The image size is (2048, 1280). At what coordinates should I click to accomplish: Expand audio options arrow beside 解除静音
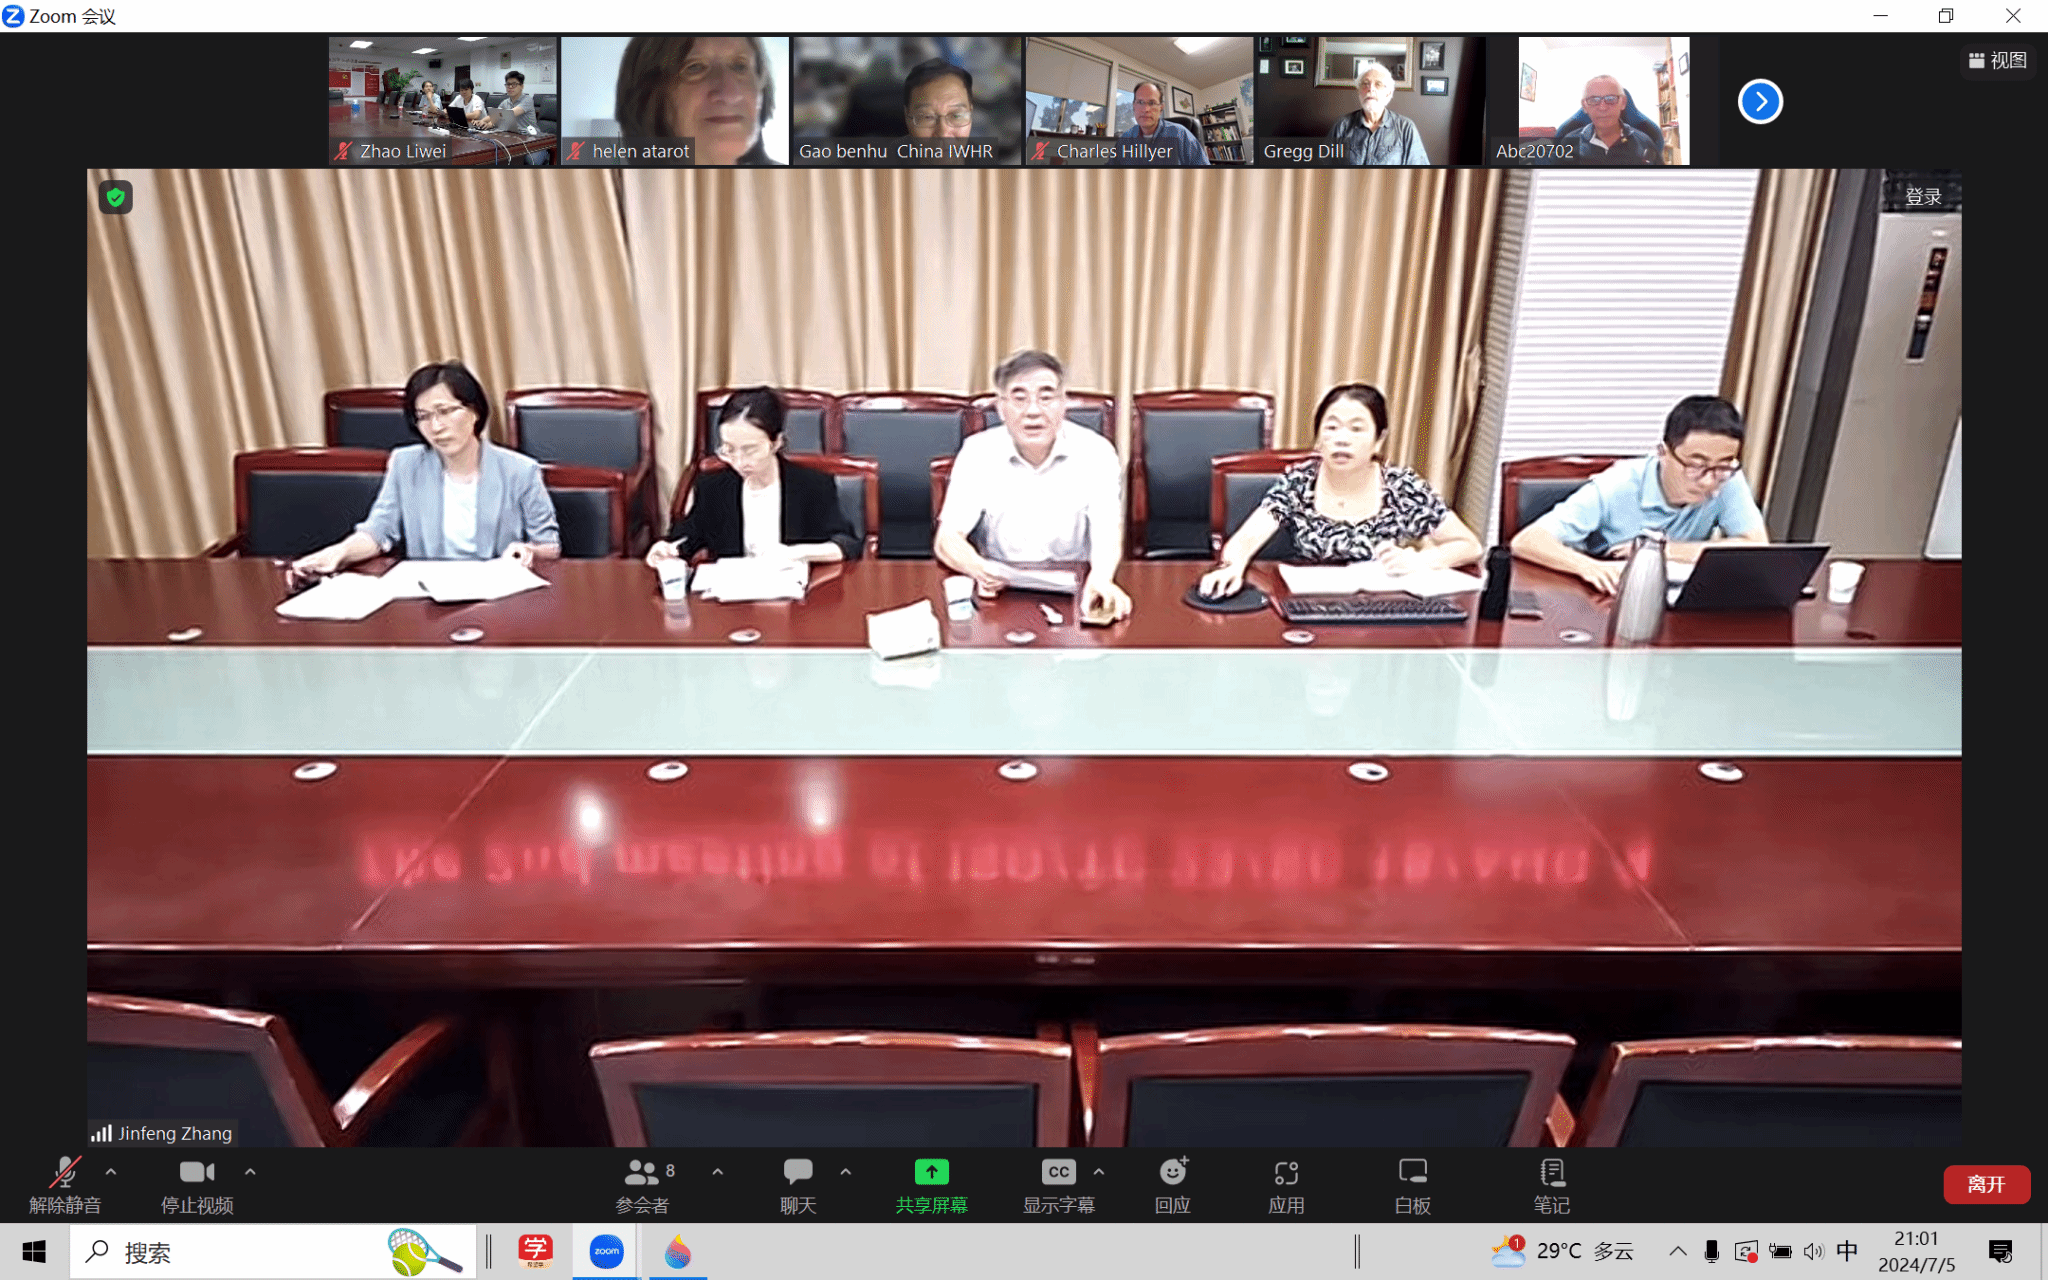[x=111, y=1171]
